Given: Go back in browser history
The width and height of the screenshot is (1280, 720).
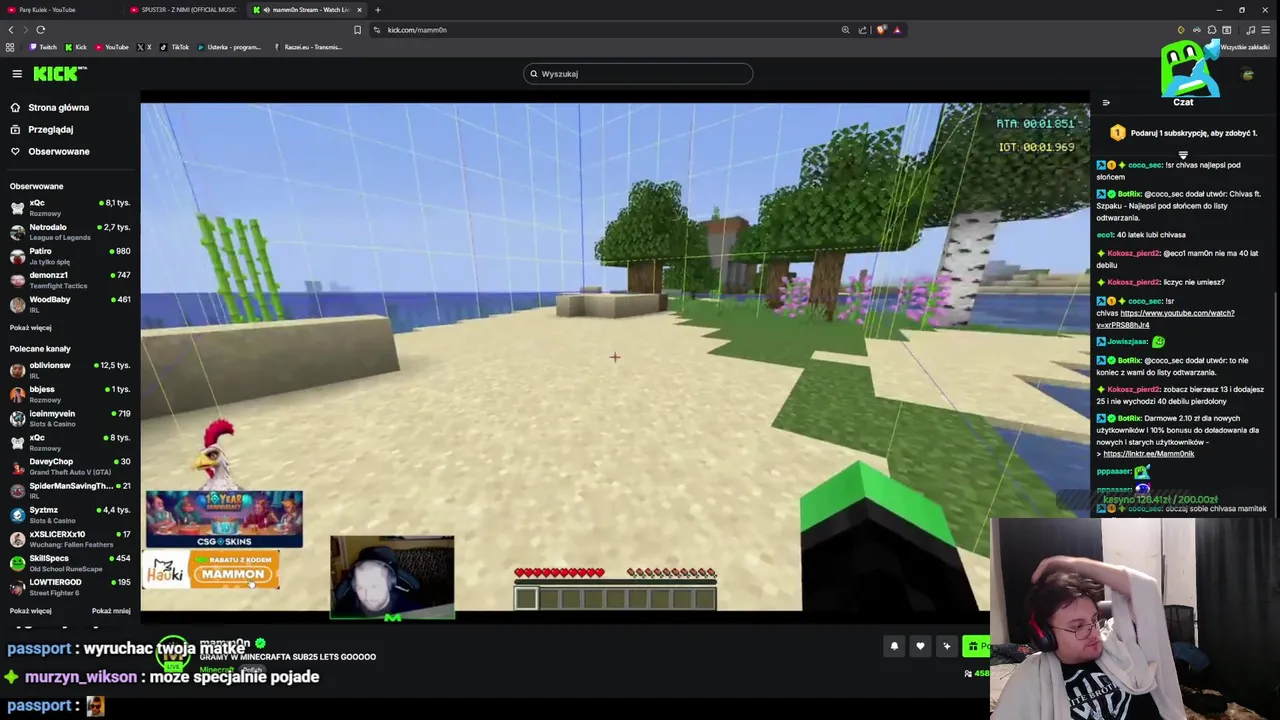Looking at the screenshot, I should click(11, 30).
